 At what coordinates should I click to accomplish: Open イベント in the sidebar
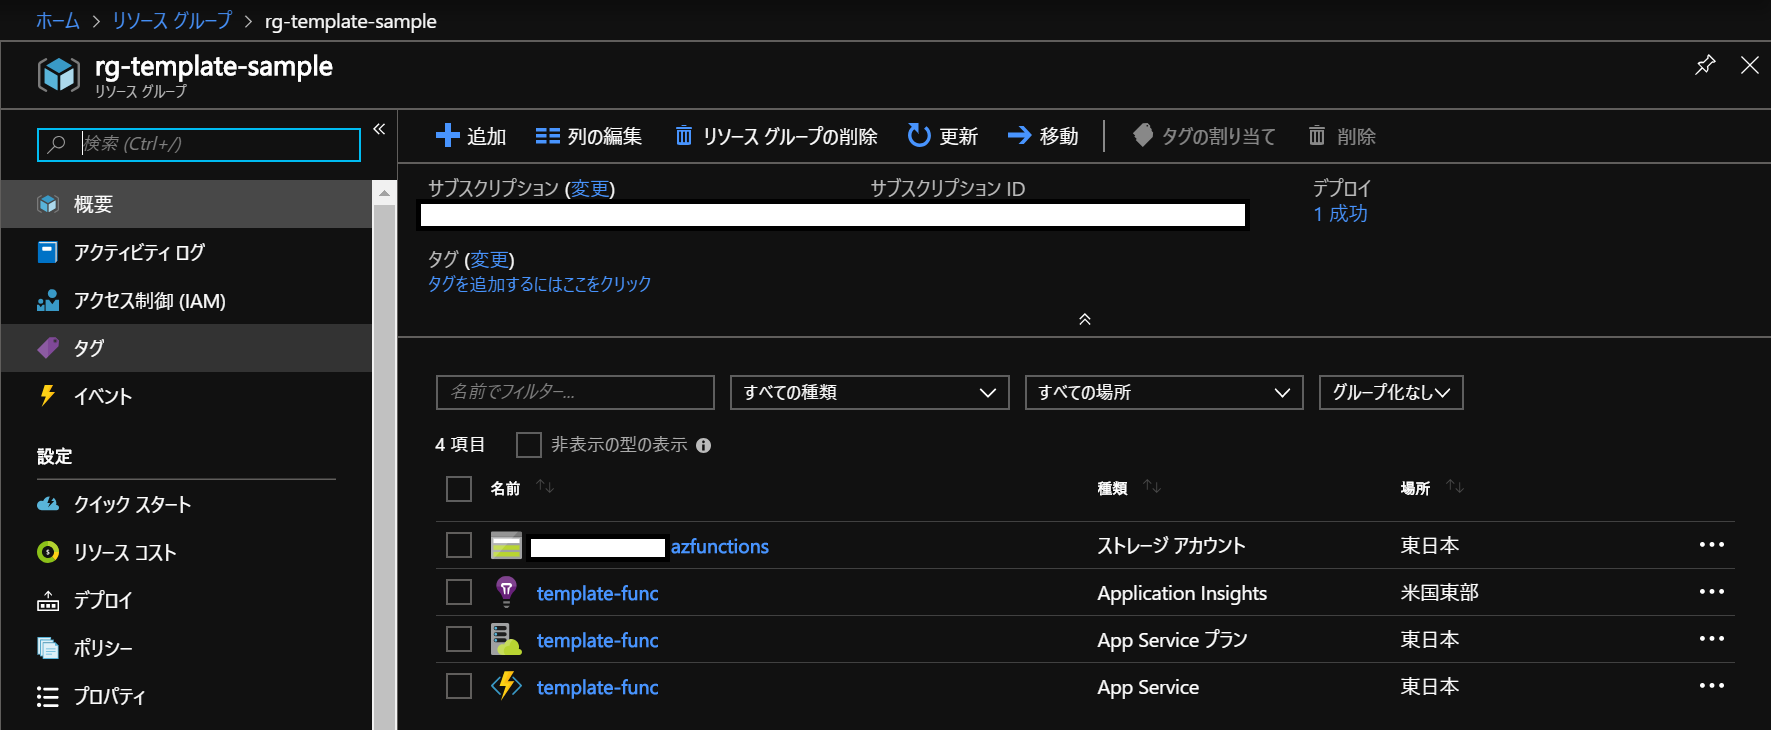[186, 396]
